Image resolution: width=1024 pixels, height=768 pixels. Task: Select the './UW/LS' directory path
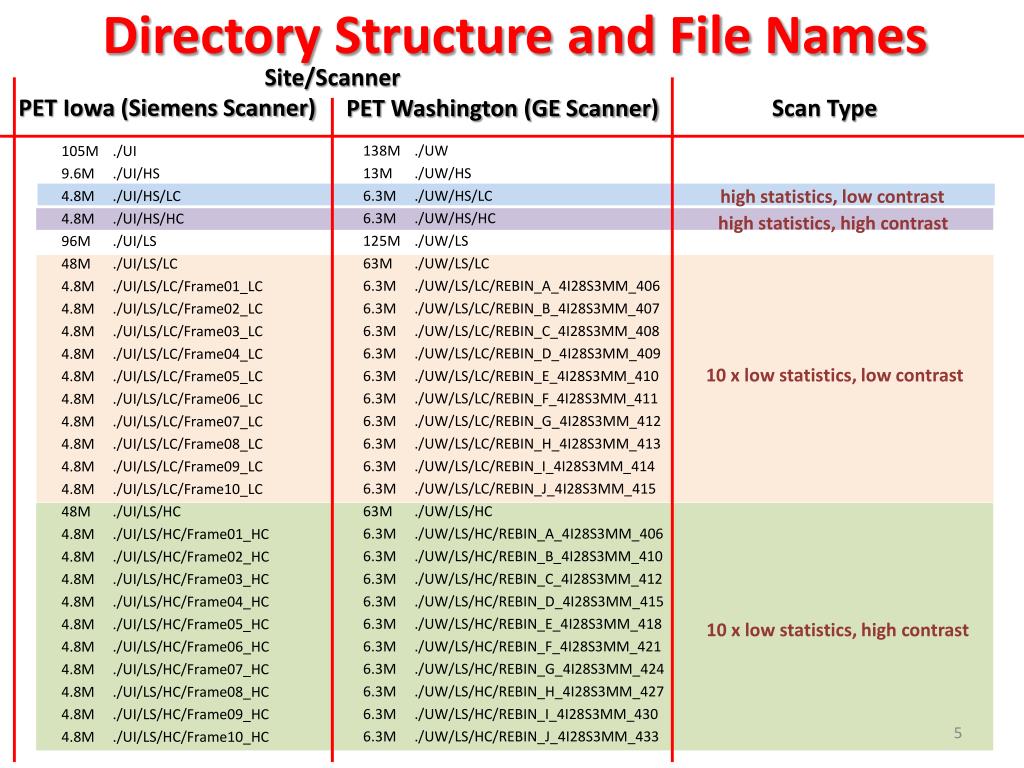441,241
